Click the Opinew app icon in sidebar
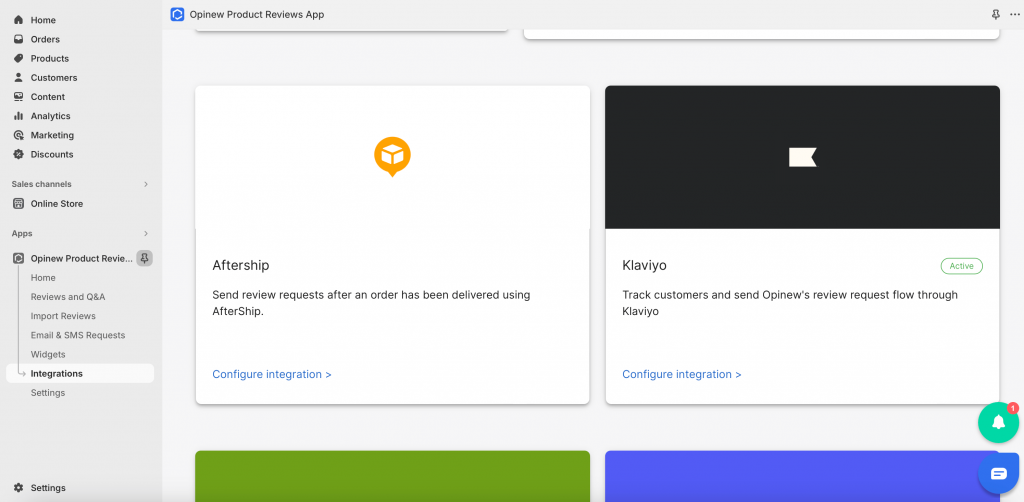 point(18,259)
